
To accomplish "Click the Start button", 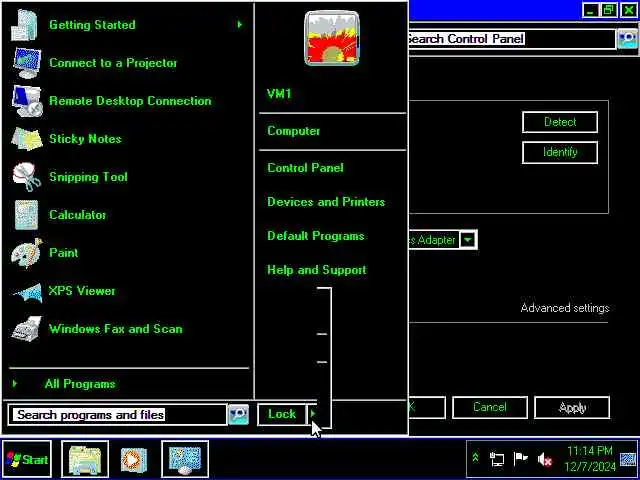I will 27,459.
